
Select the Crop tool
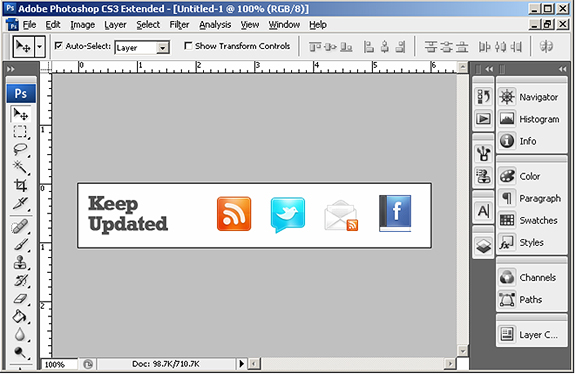21,185
